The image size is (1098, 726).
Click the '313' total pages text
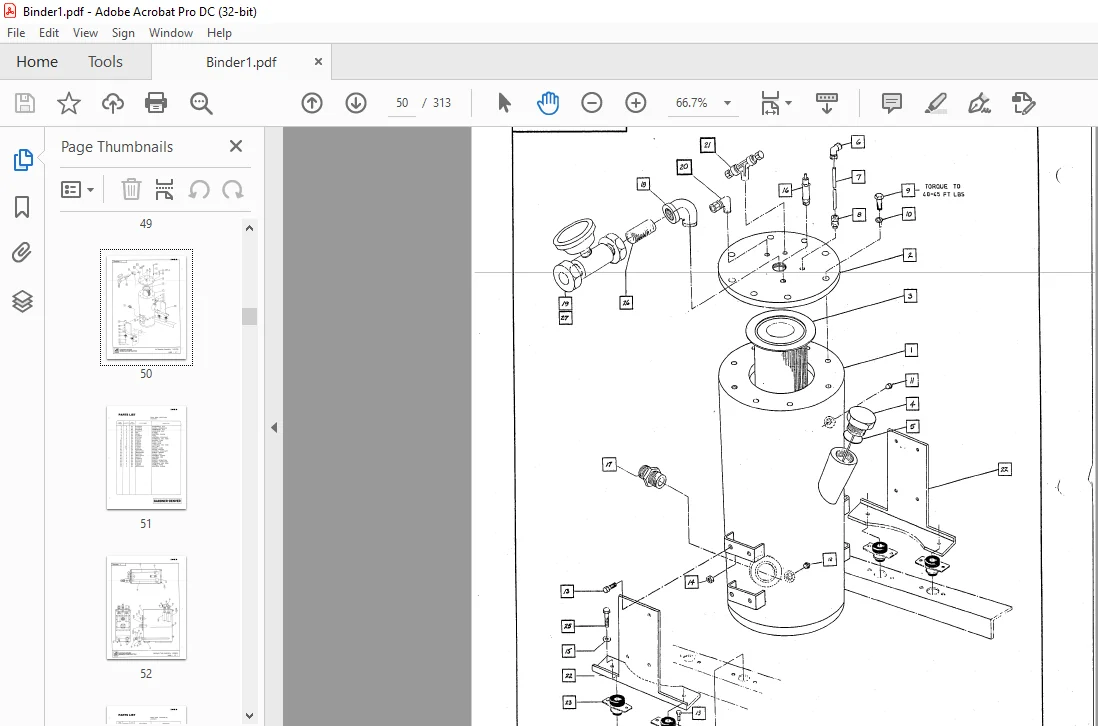[x=442, y=103]
